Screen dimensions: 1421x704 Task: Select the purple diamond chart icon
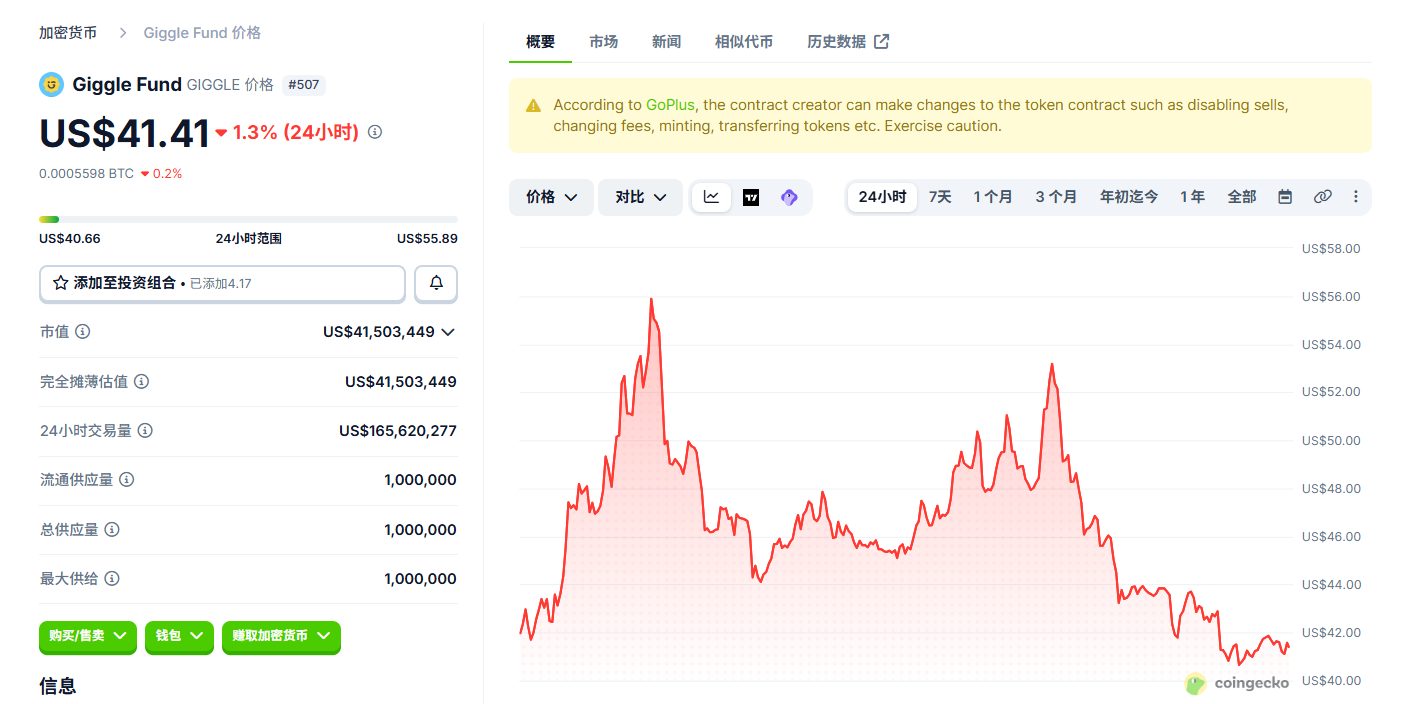tap(789, 197)
